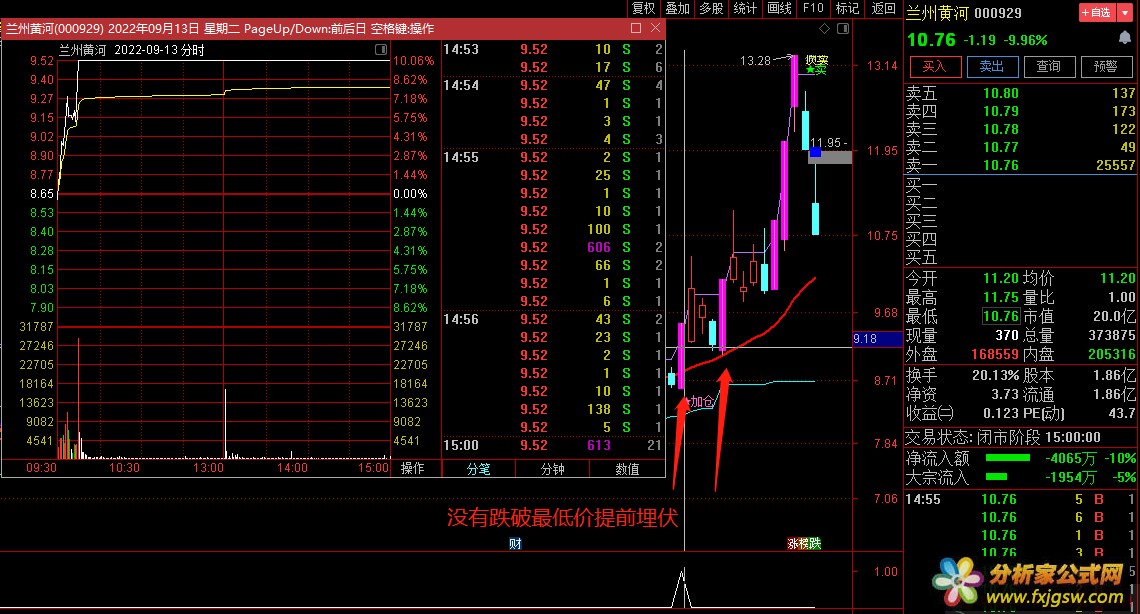Open the 查询 query button
The width and height of the screenshot is (1140, 614).
pos(1049,67)
